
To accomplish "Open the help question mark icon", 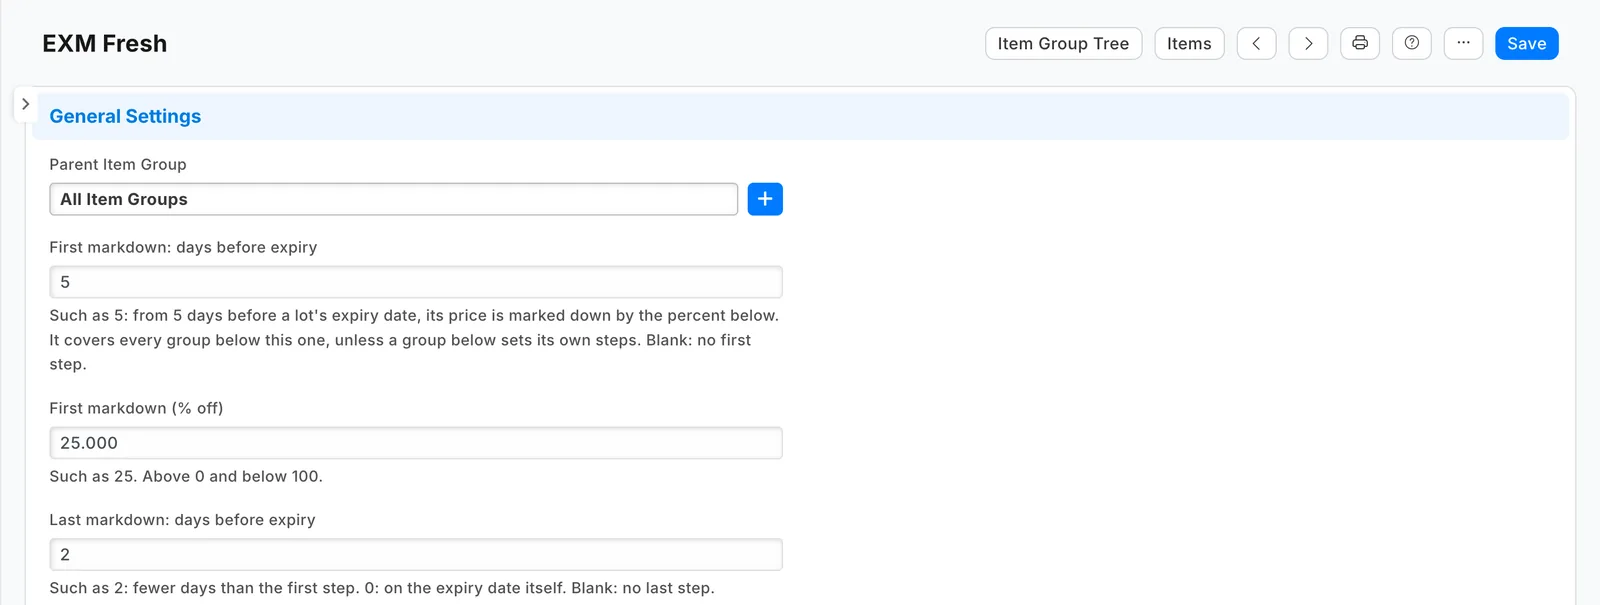I will click(1412, 43).
